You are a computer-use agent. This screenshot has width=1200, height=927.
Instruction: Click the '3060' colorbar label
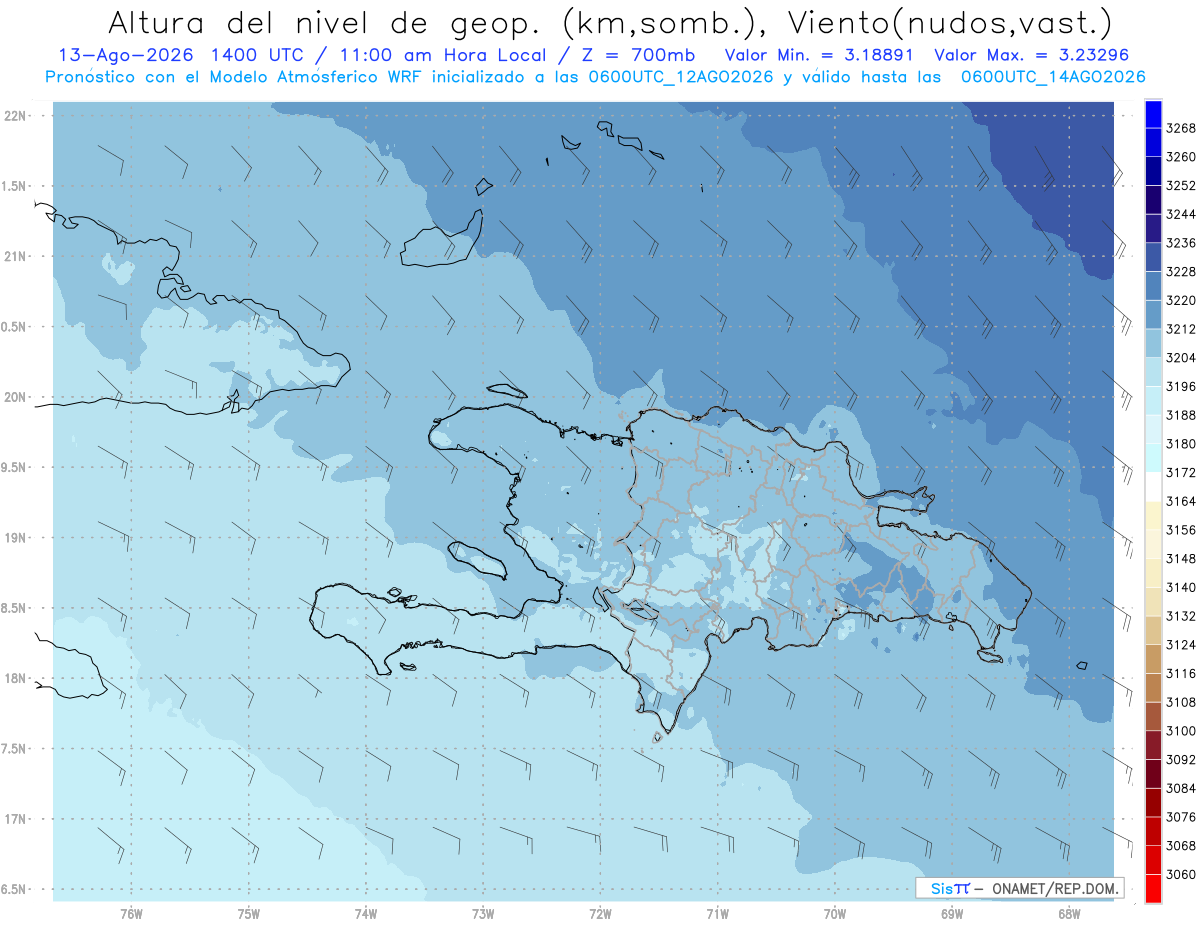tap(1181, 874)
